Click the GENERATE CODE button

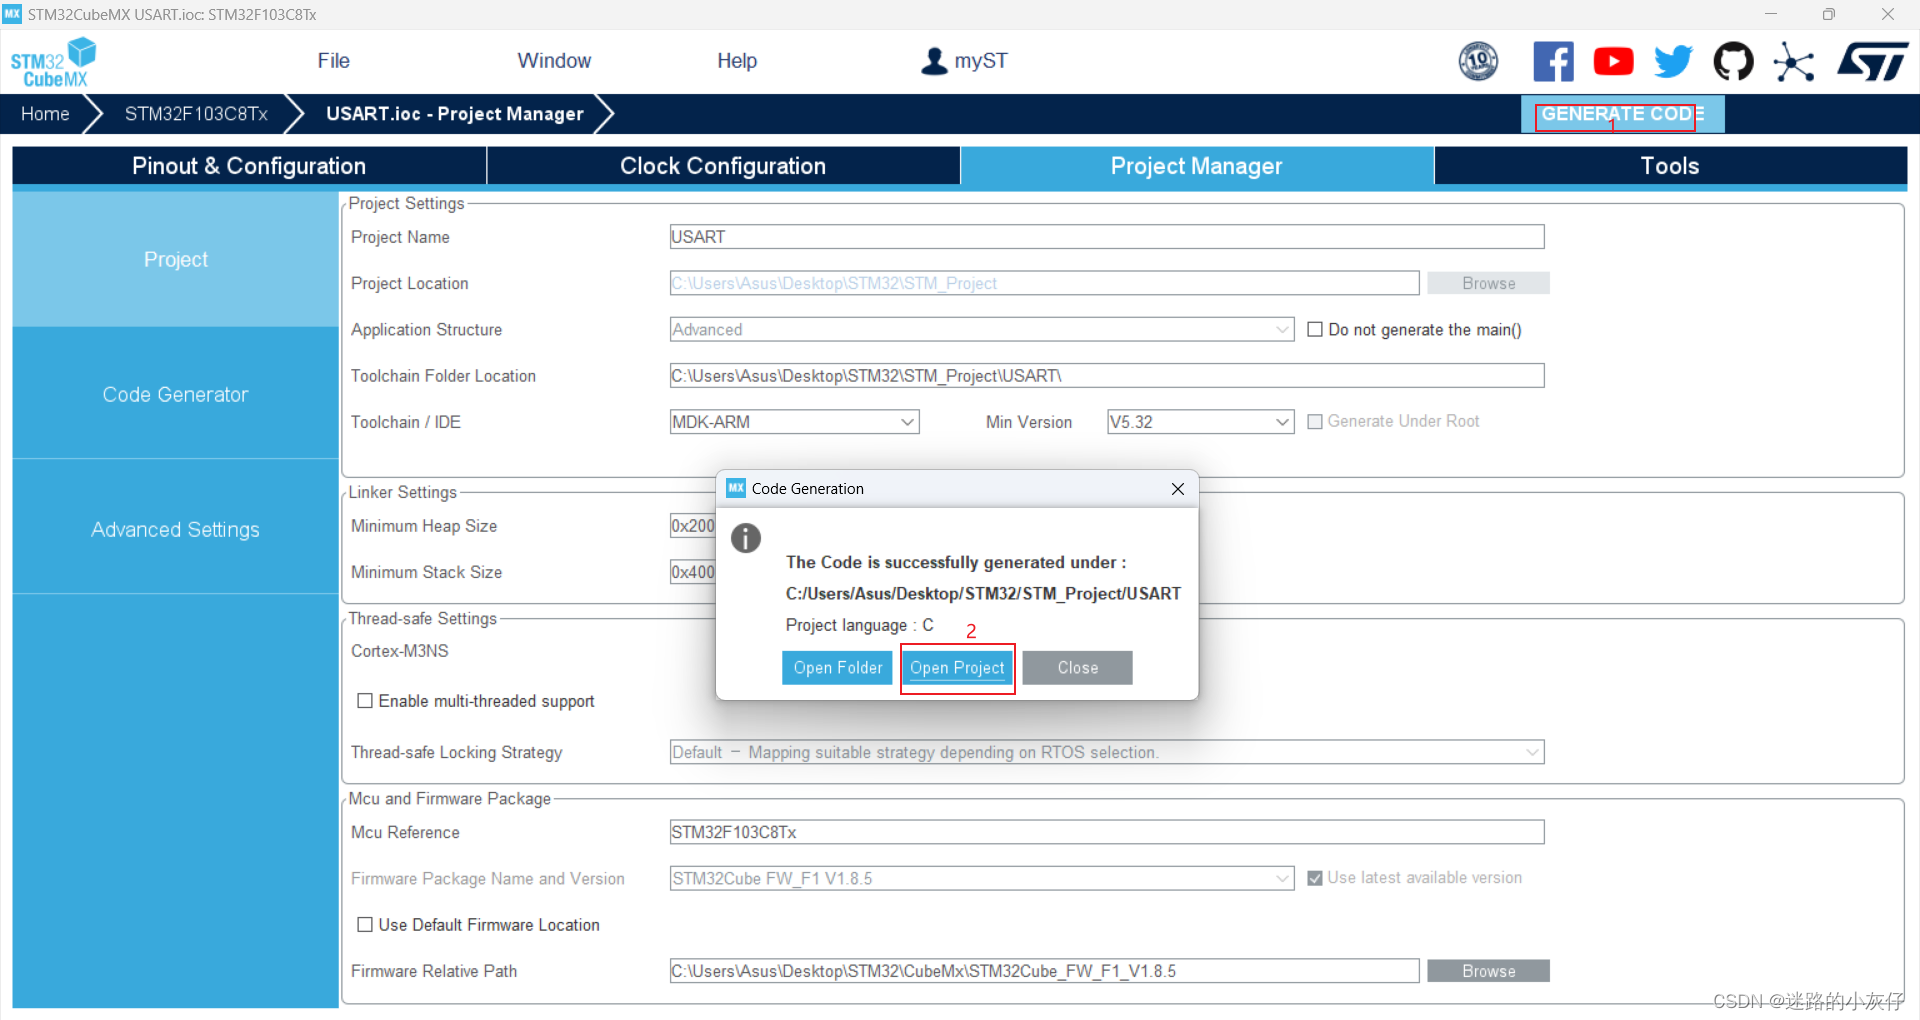click(x=1622, y=114)
